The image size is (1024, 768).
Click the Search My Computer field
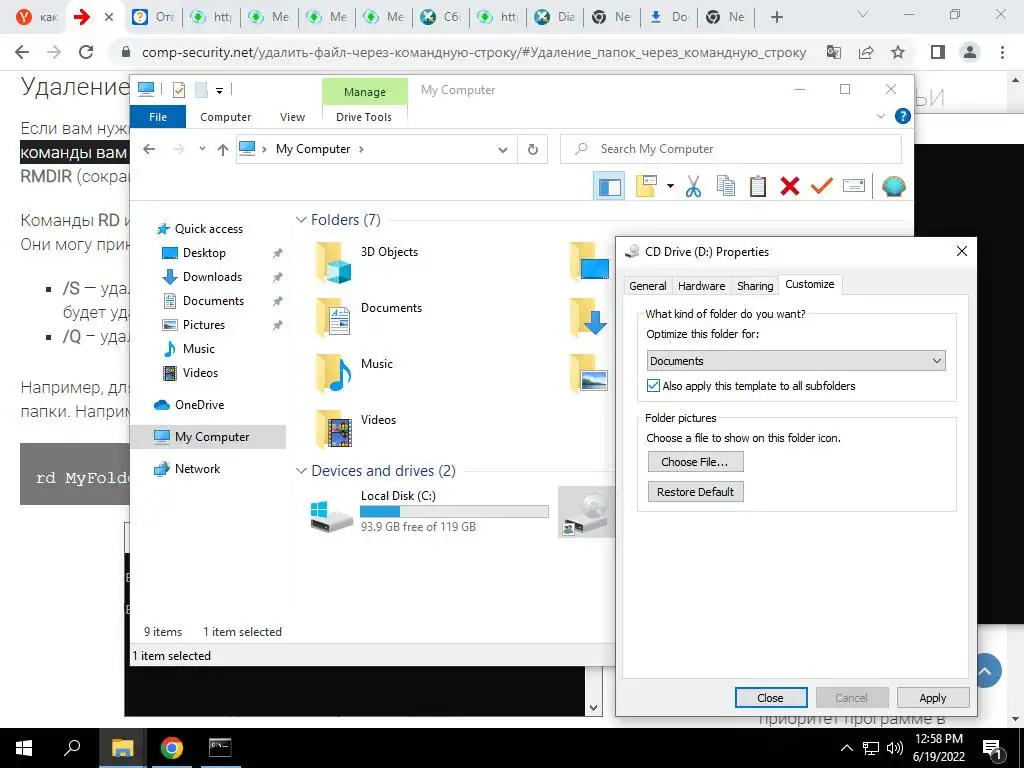point(731,149)
